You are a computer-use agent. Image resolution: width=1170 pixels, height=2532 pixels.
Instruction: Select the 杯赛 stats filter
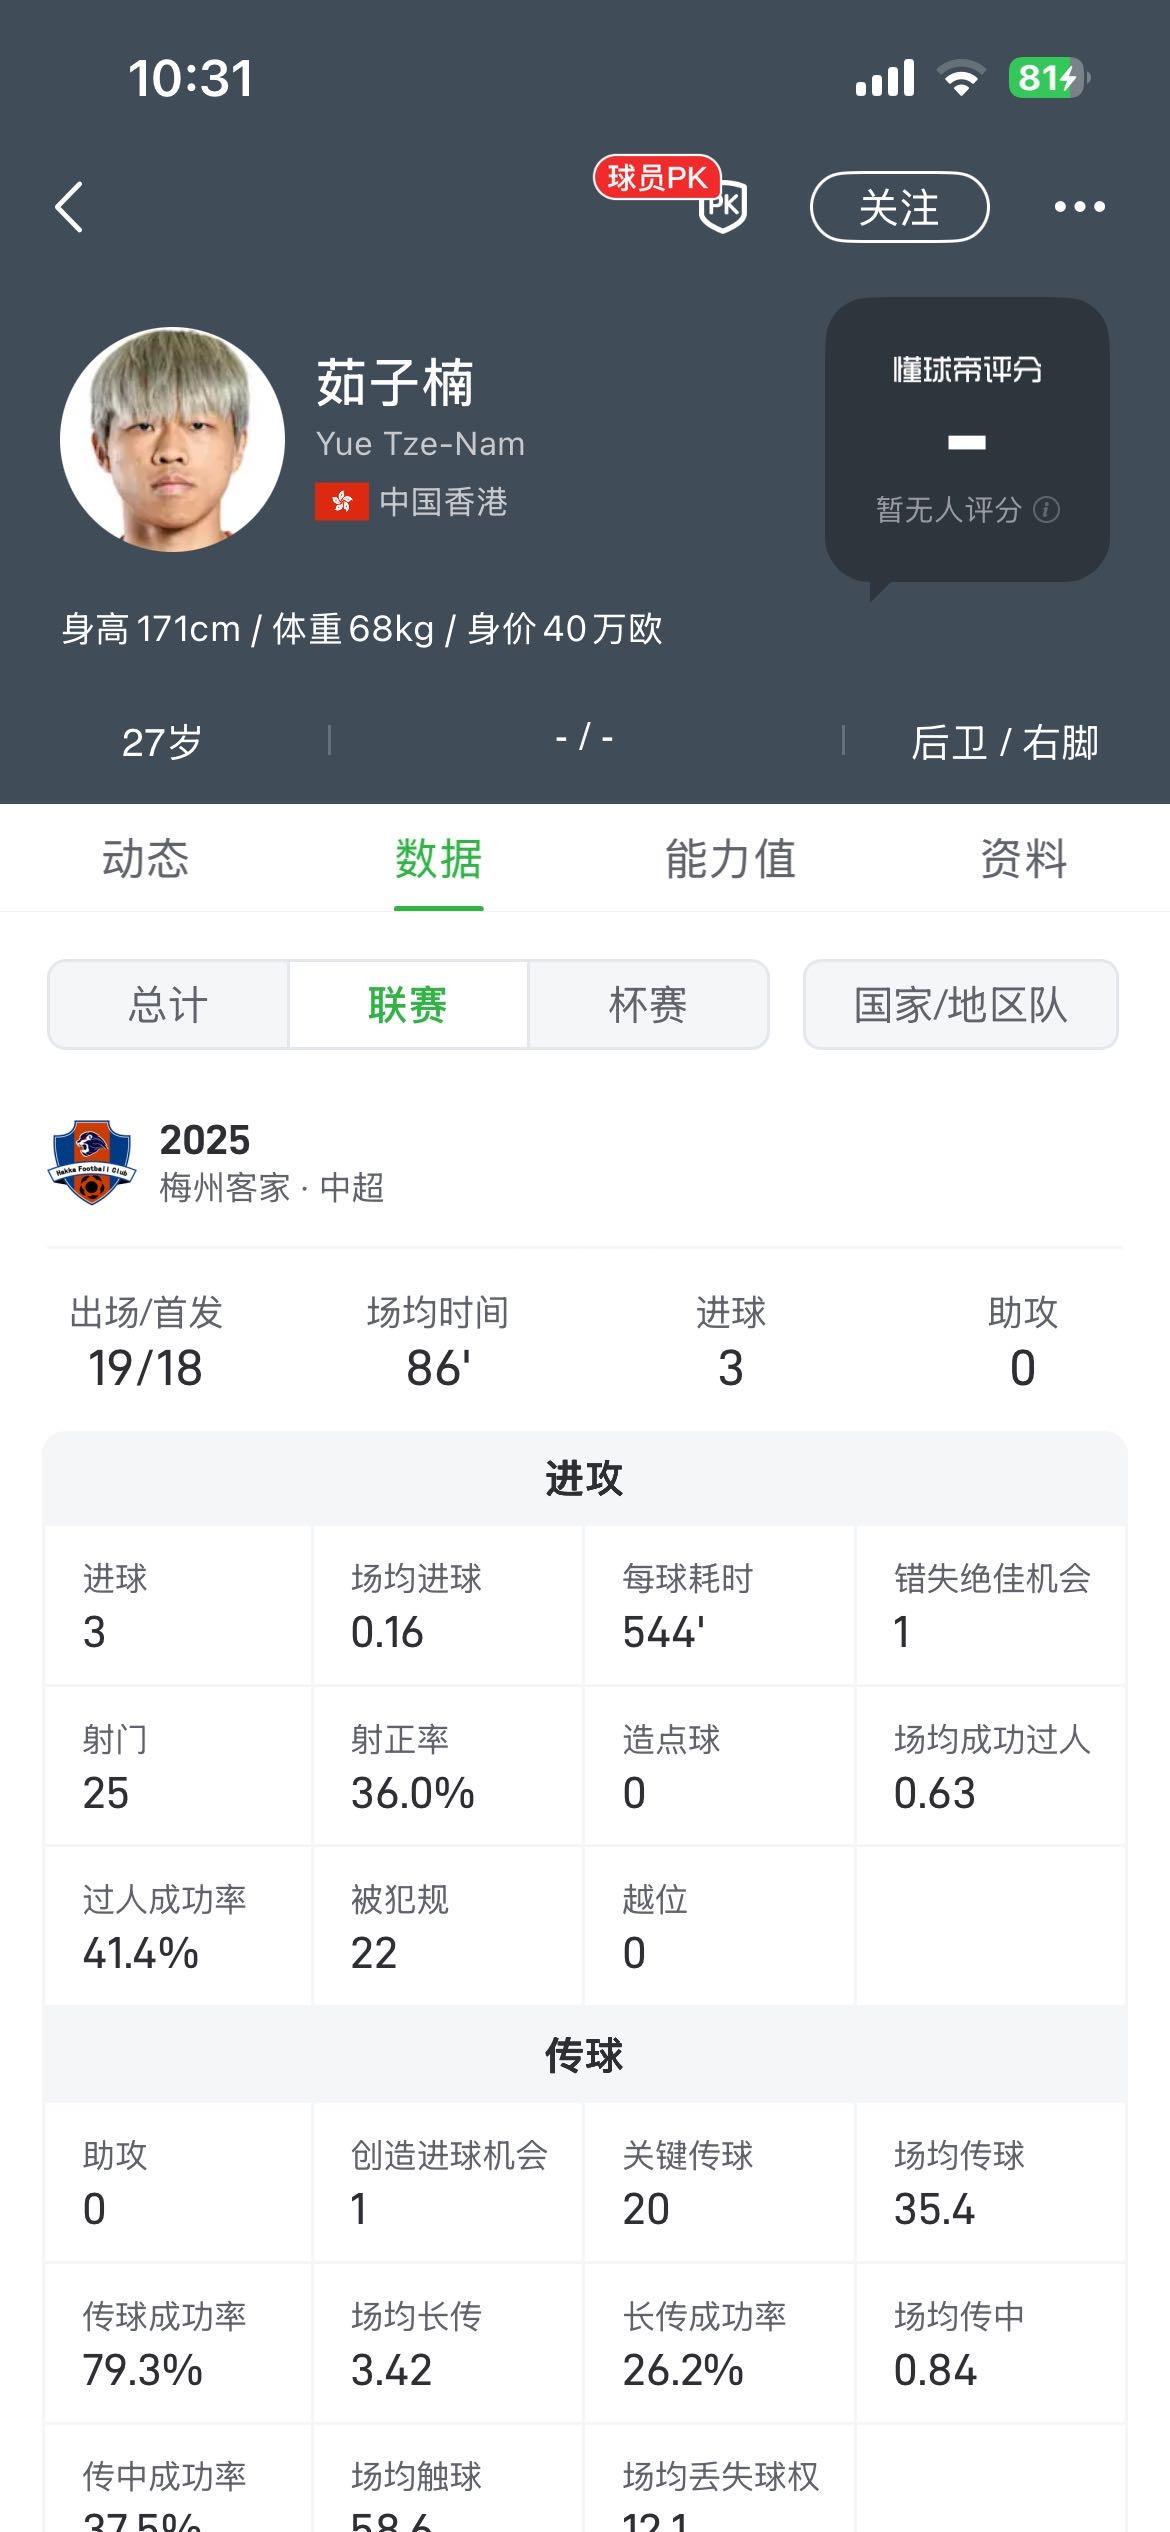pyautogui.click(x=648, y=1005)
